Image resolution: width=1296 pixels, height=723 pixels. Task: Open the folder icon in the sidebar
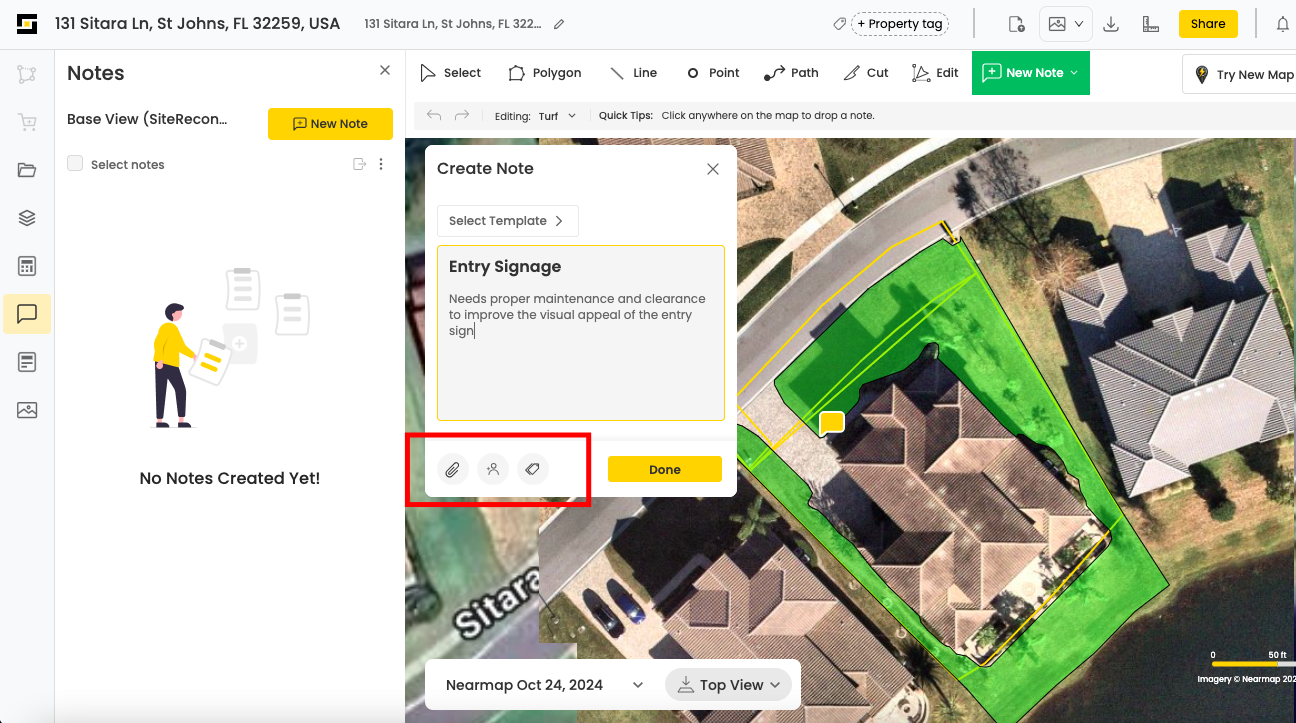tap(27, 170)
